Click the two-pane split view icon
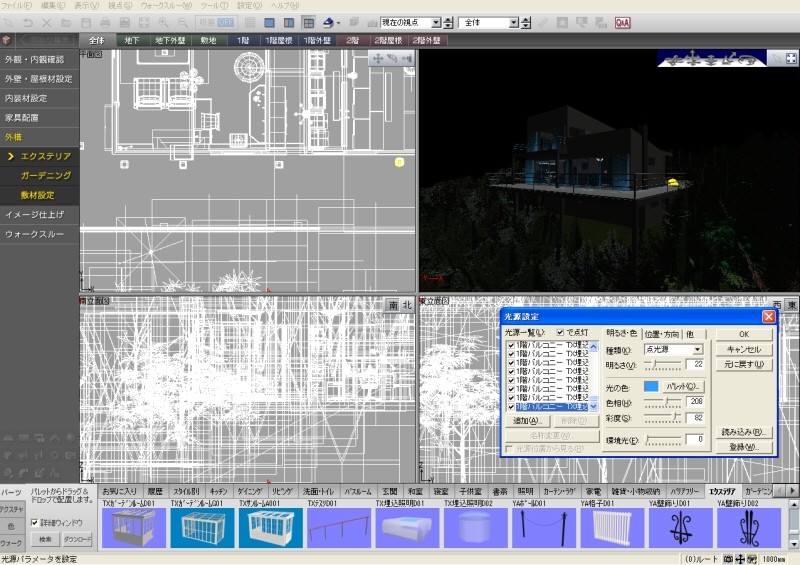 (288, 22)
